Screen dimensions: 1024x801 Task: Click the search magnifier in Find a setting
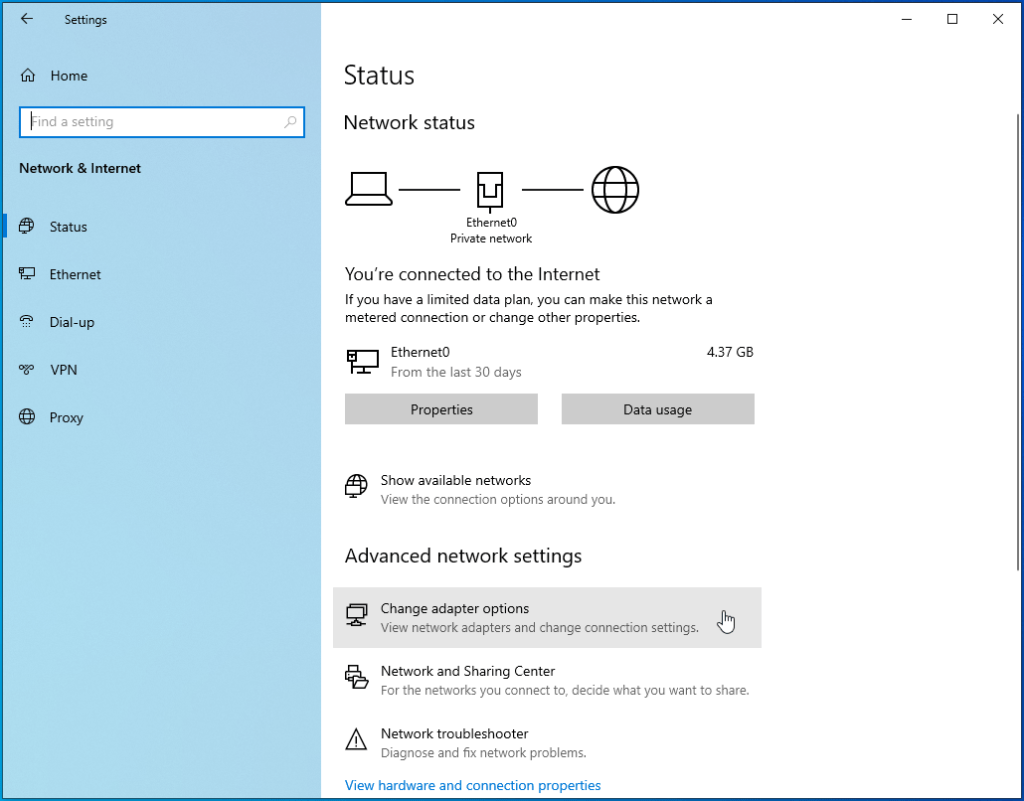point(290,121)
